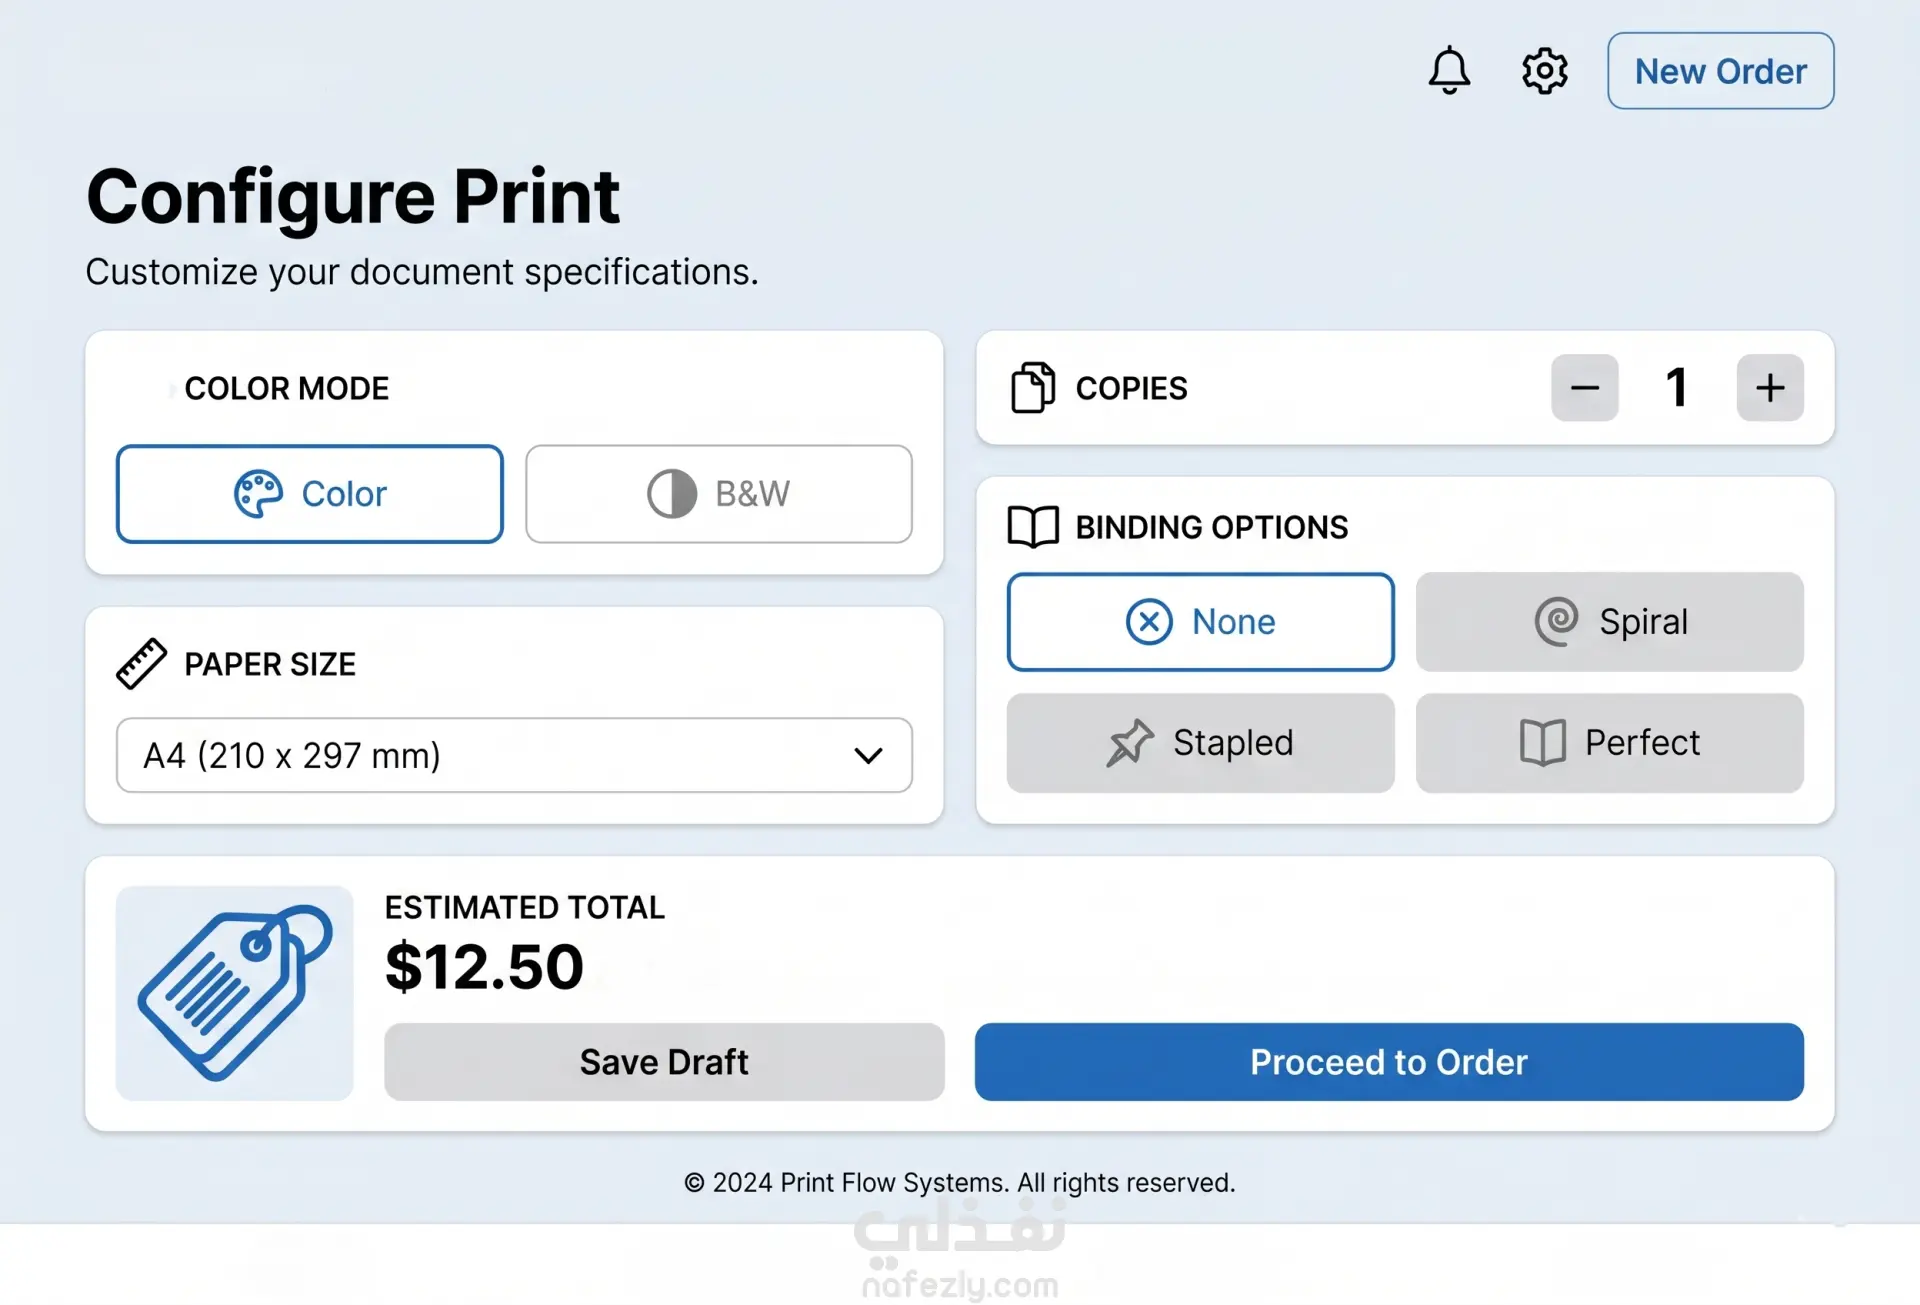Click the copies documents icon
The height and width of the screenshot is (1305, 1920).
[1032, 387]
